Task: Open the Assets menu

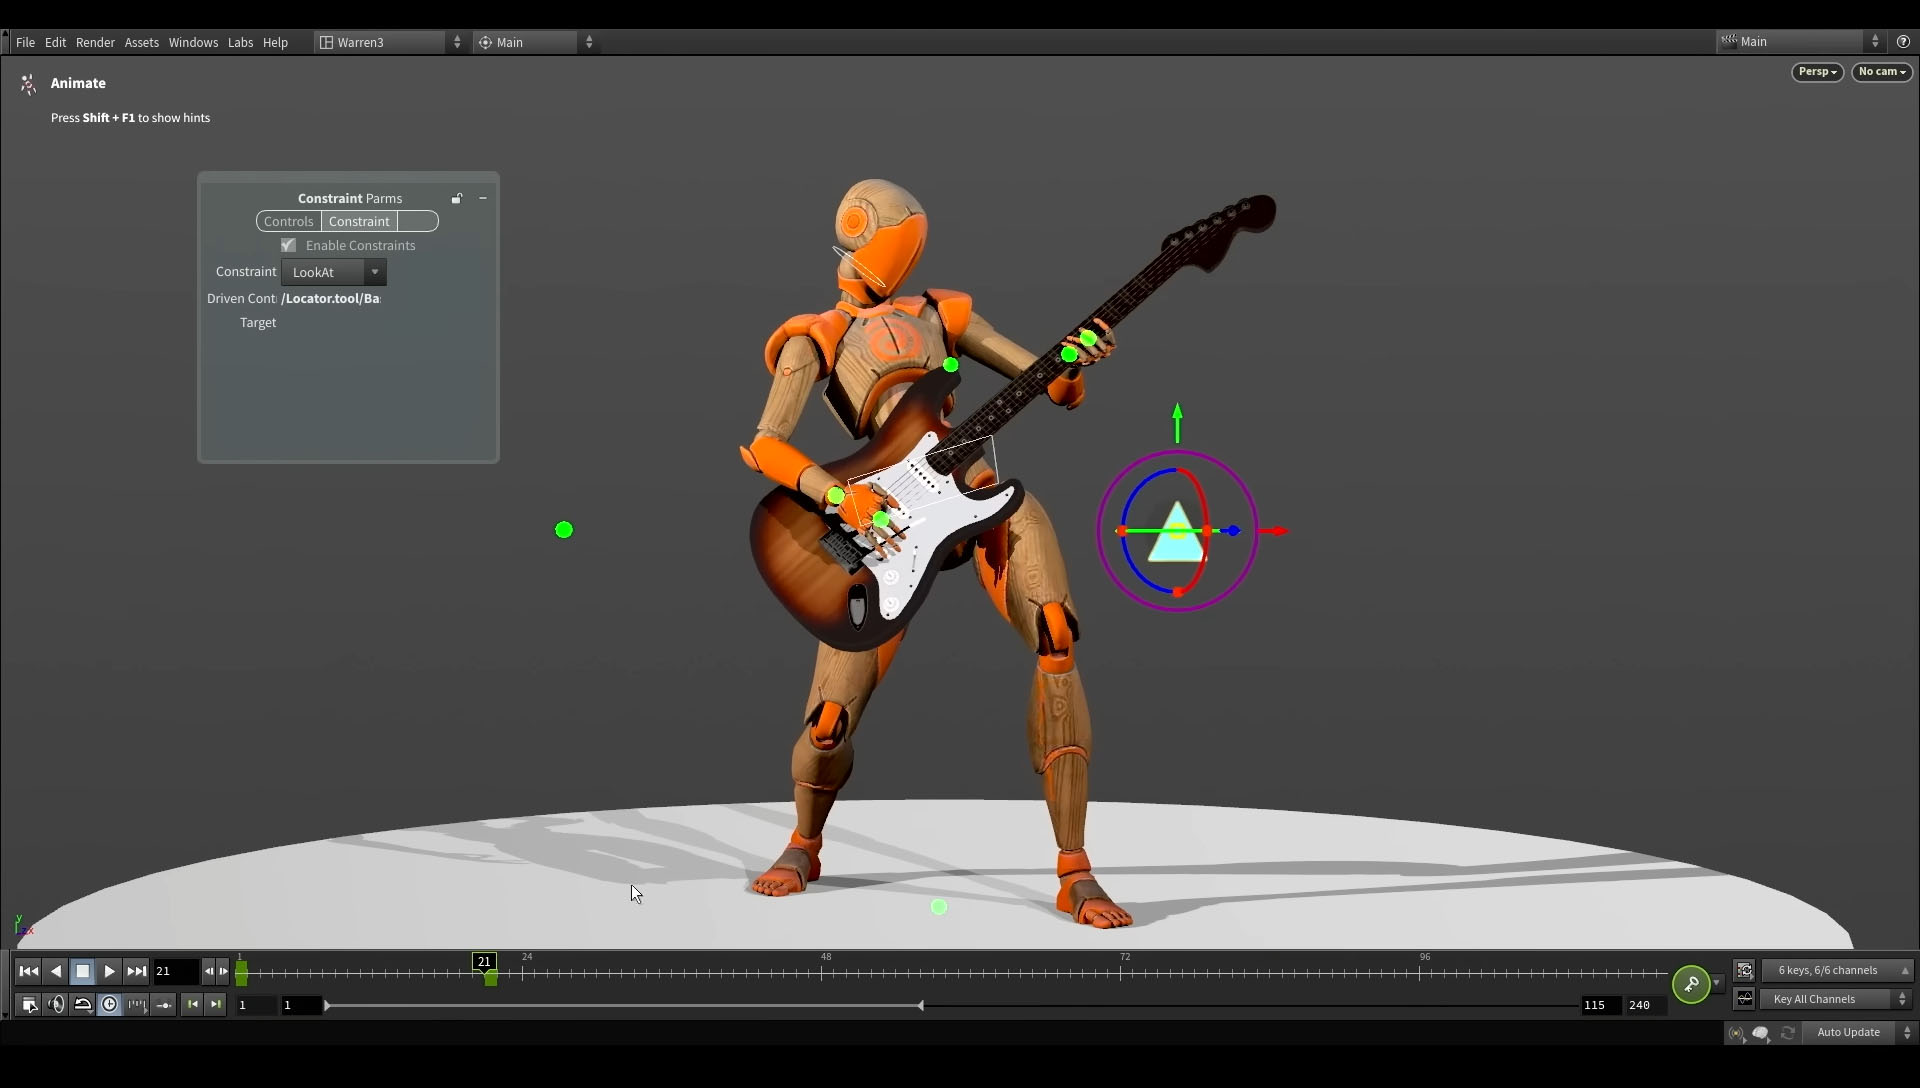Action: (141, 42)
